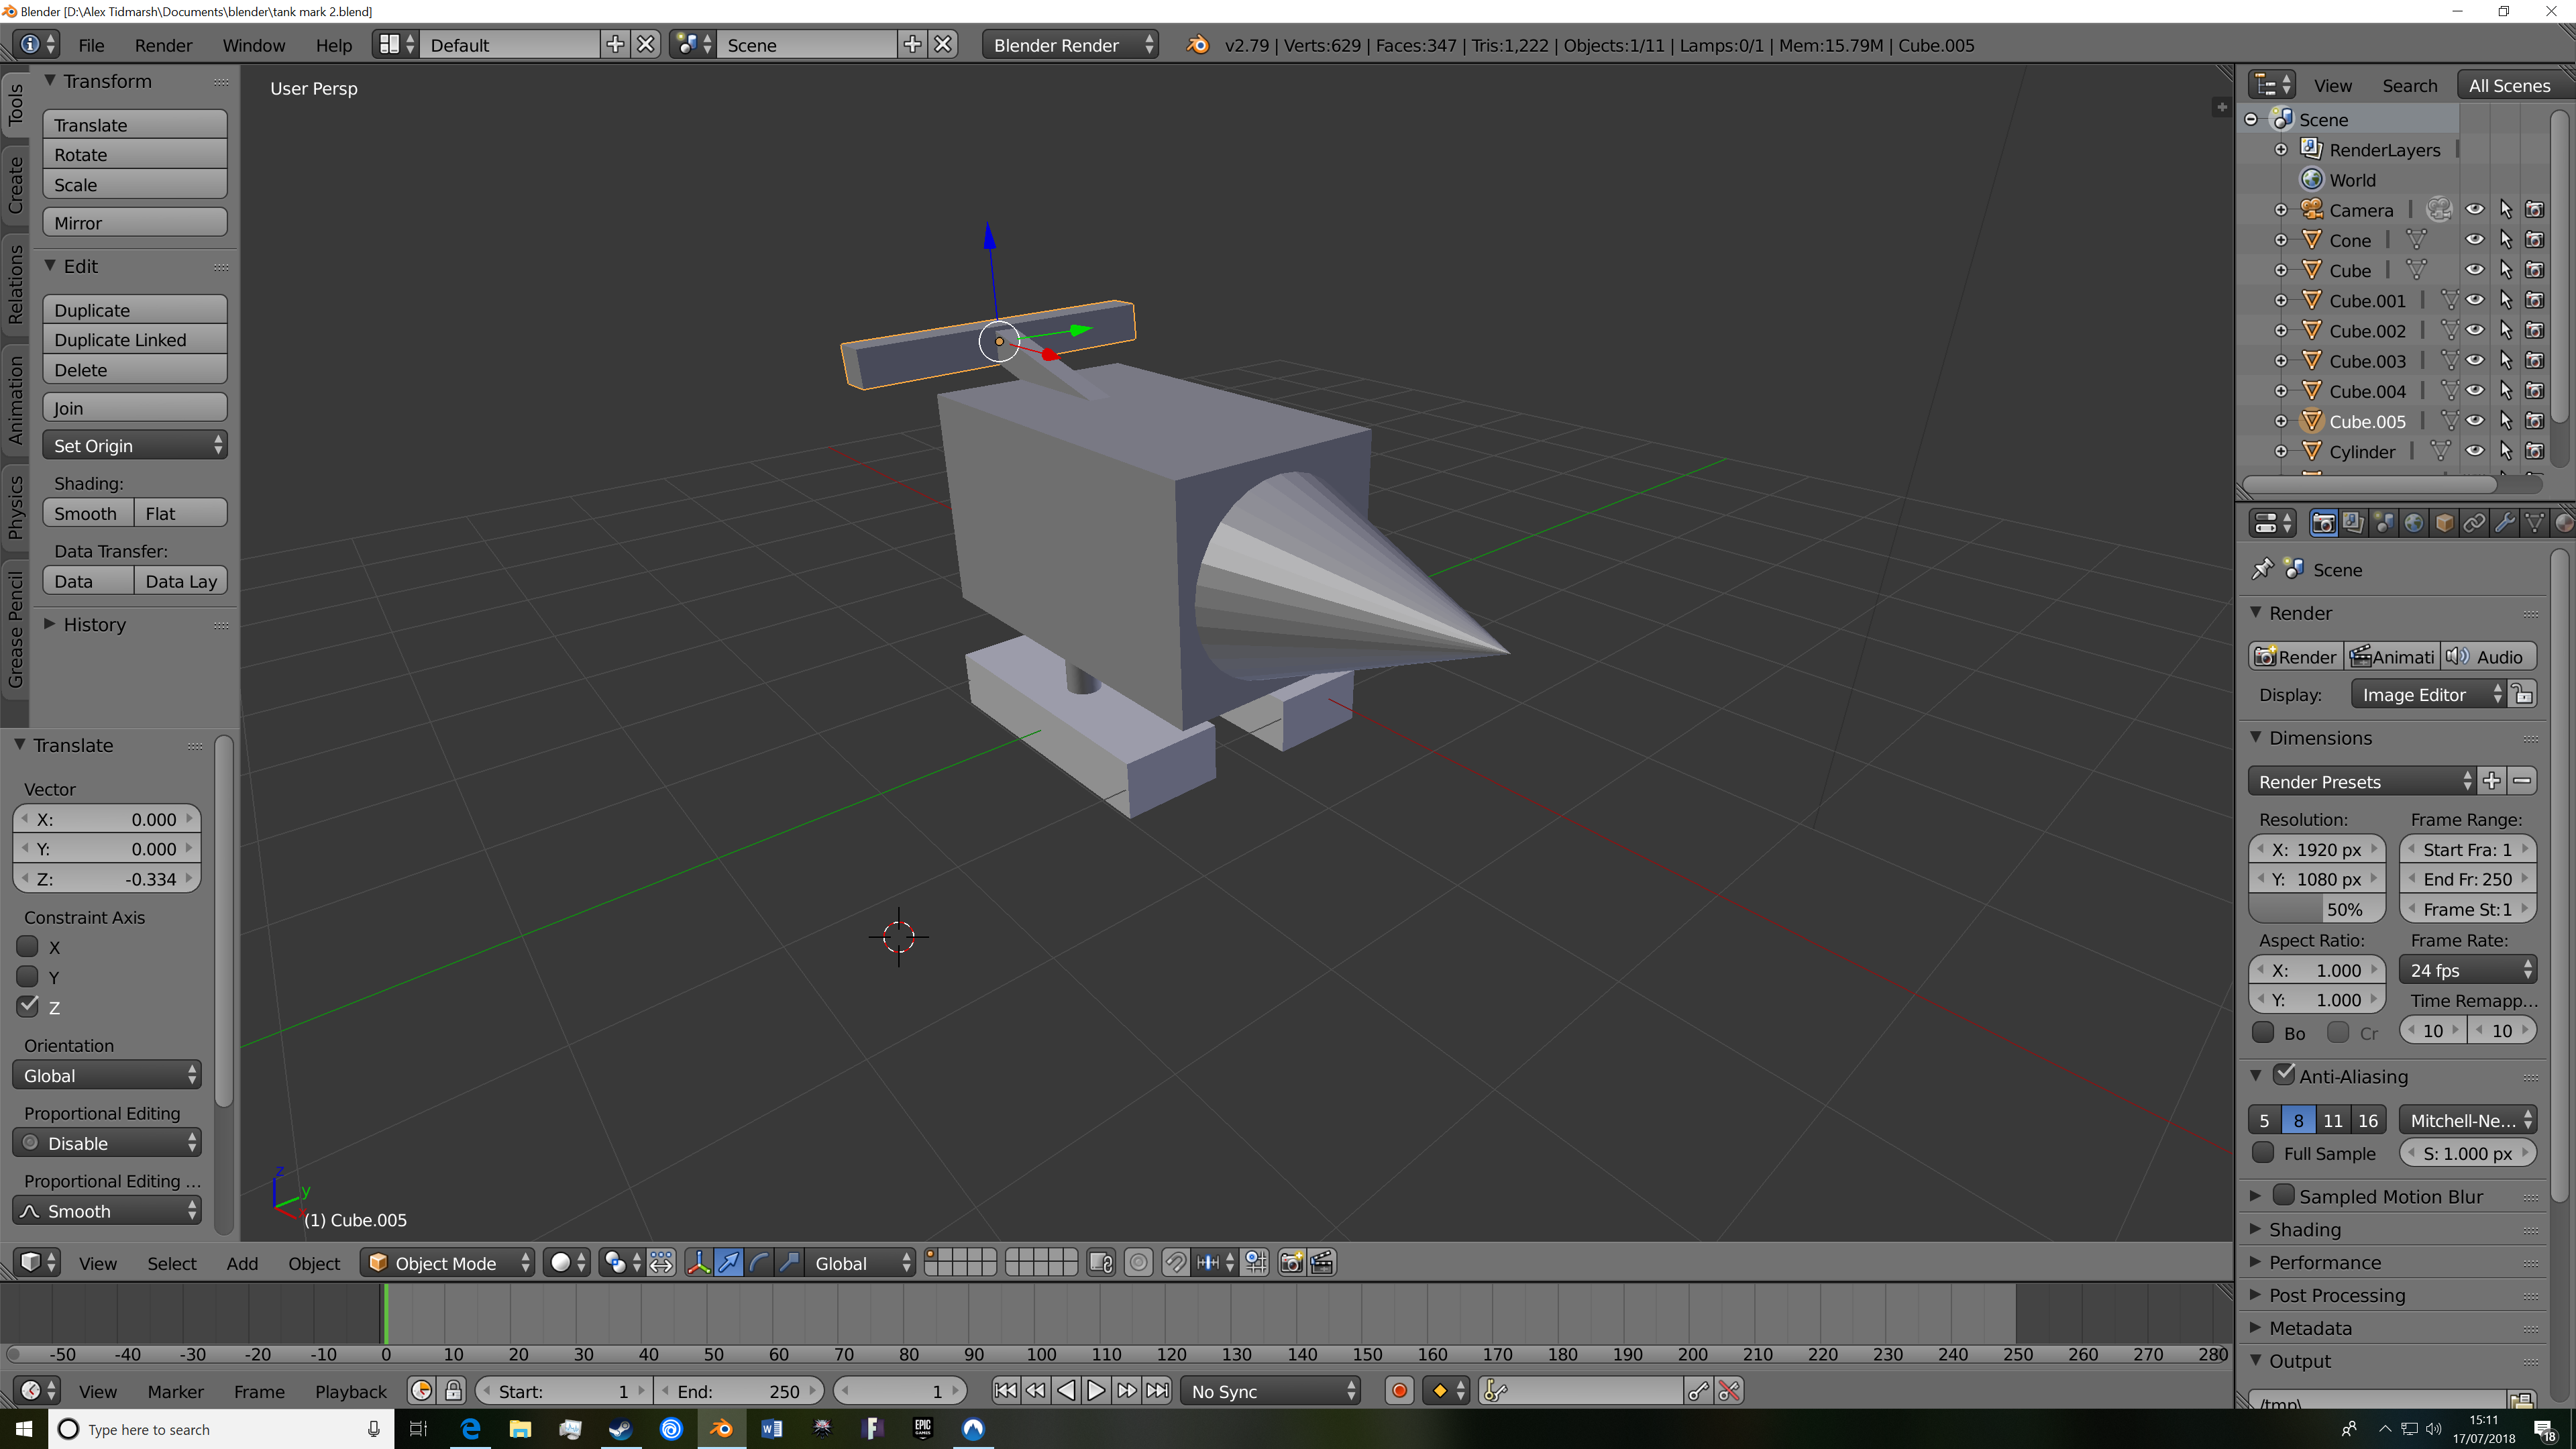Apply Smooth shading button

point(88,513)
